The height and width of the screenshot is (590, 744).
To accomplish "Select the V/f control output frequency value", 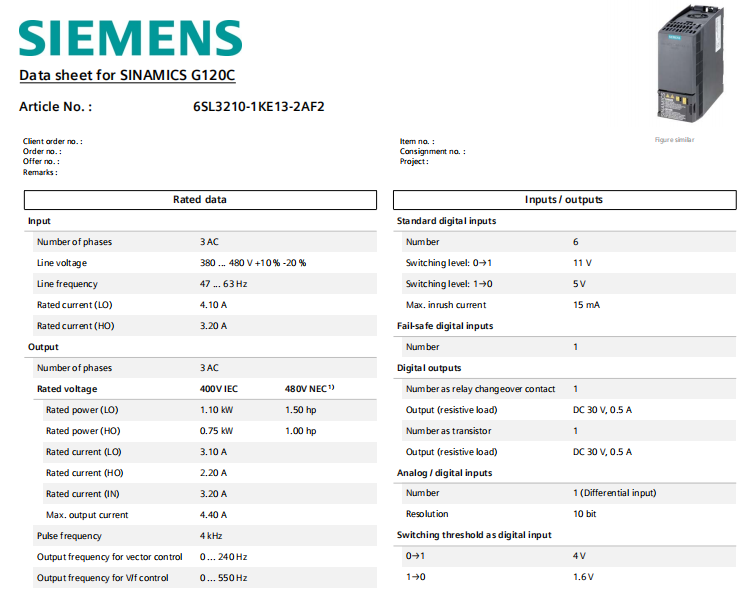I will pyautogui.click(x=224, y=578).
